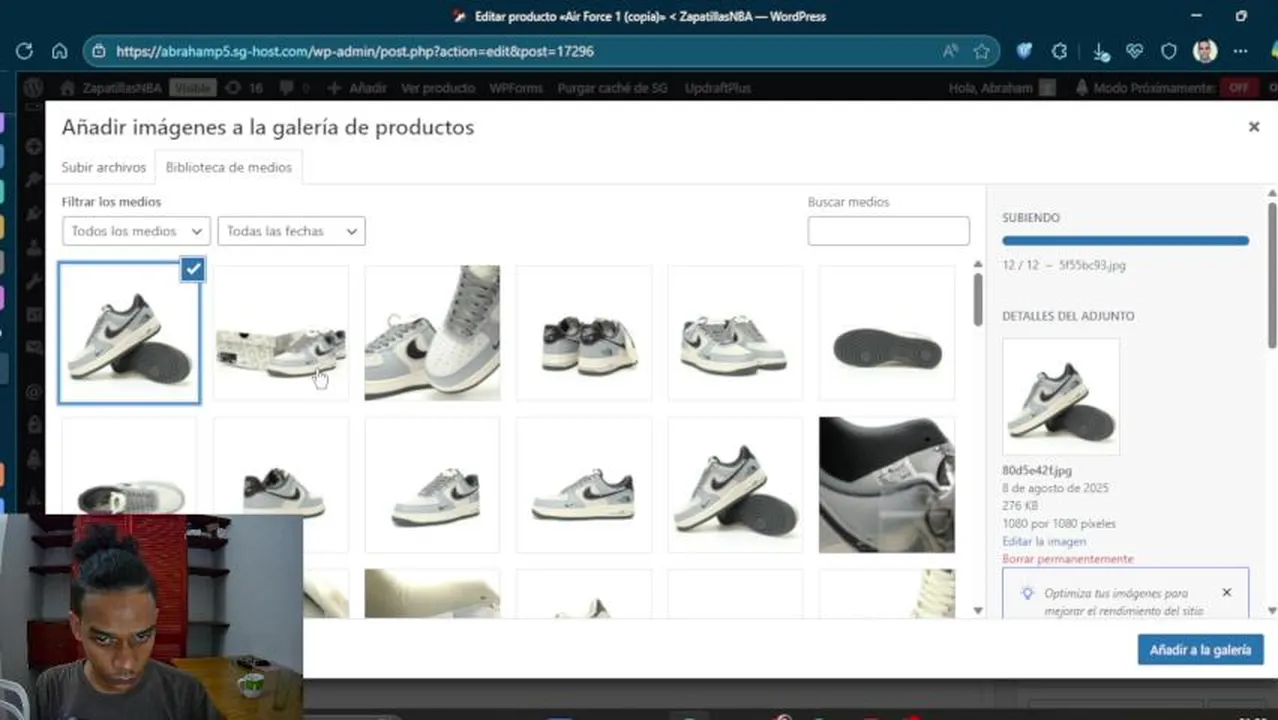Click the bell icon beside Modo Próximamente

[x=1082, y=88]
